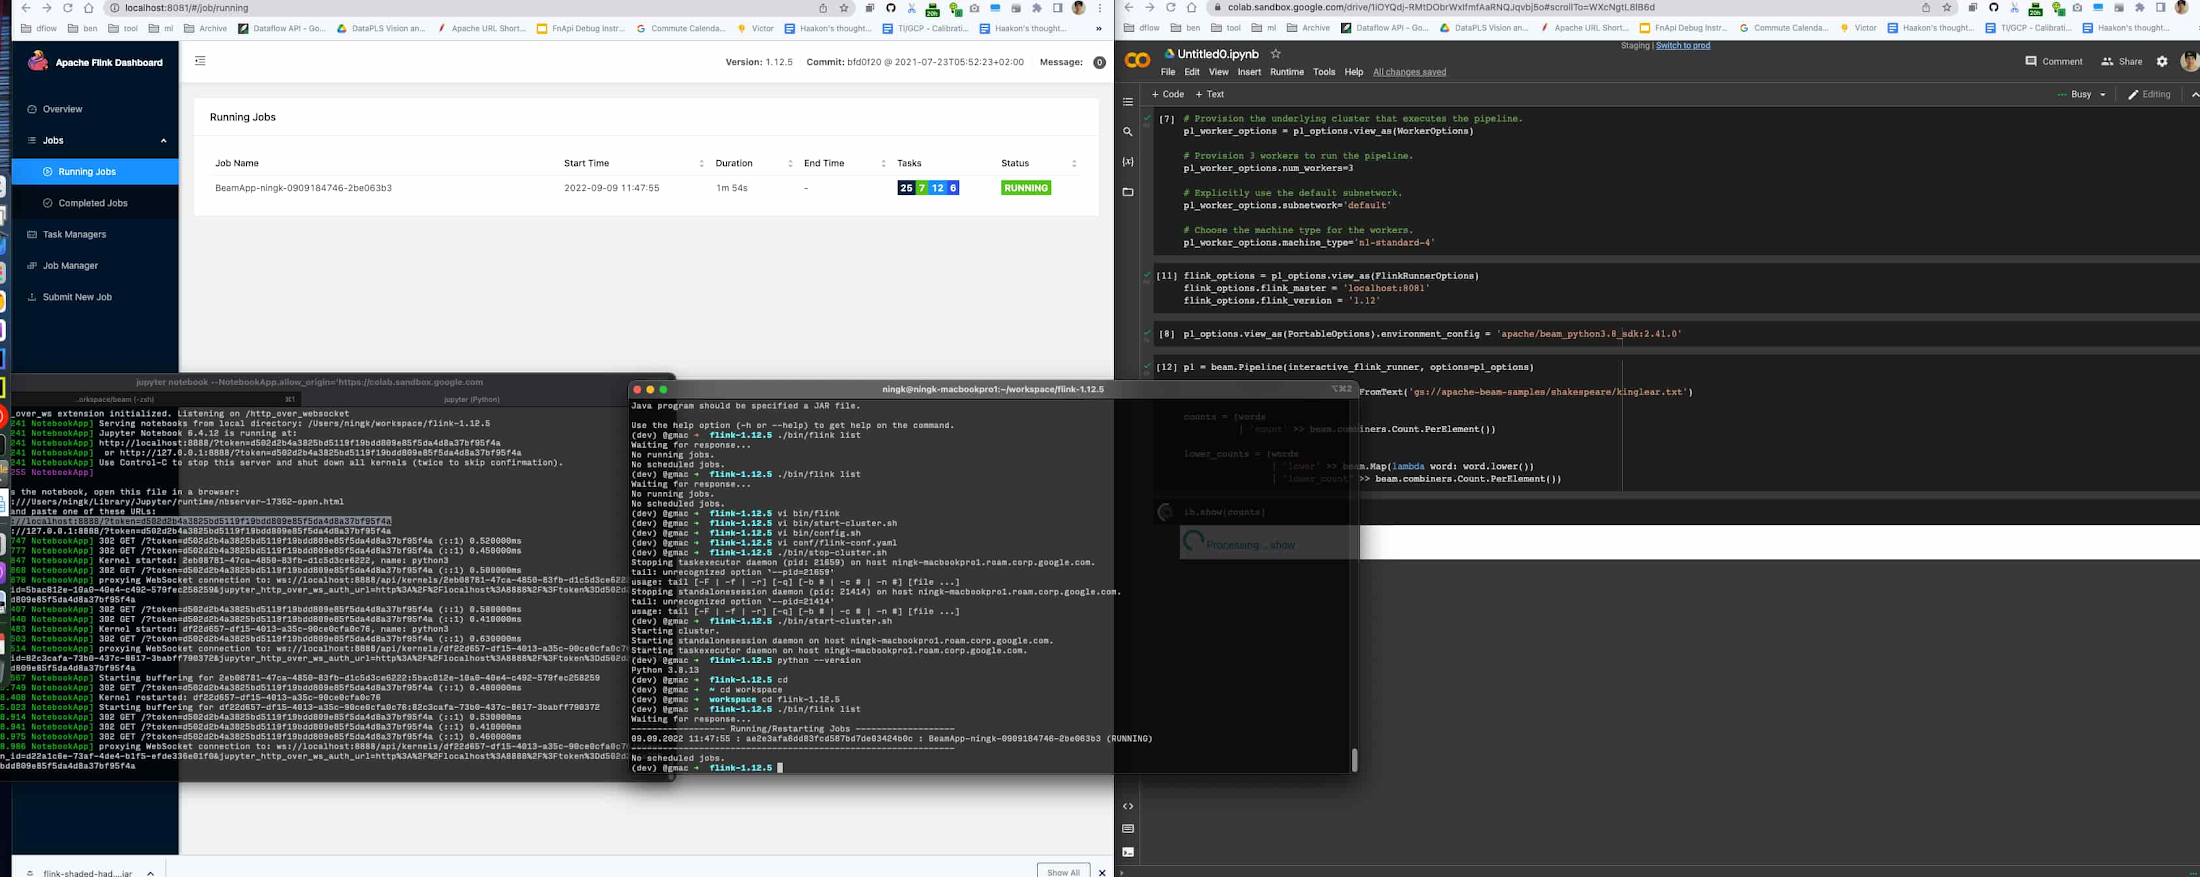Open Overview in the Flink sidebar
The height and width of the screenshot is (877, 2200).
coord(62,109)
